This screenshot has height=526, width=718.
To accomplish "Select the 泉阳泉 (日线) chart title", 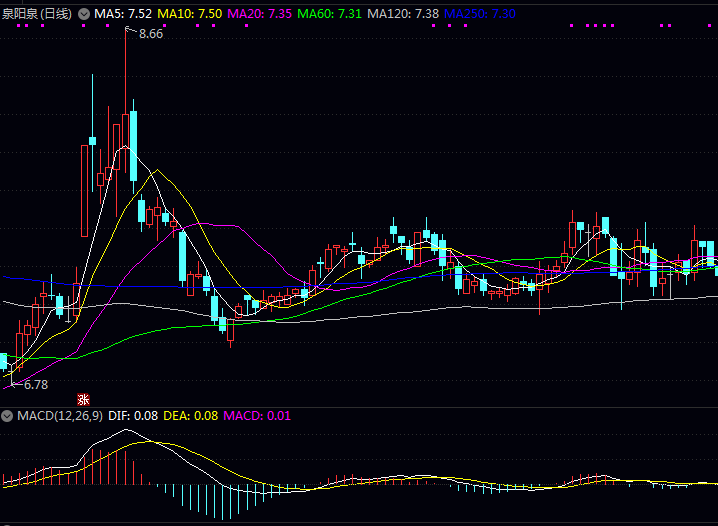I will point(36,14).
